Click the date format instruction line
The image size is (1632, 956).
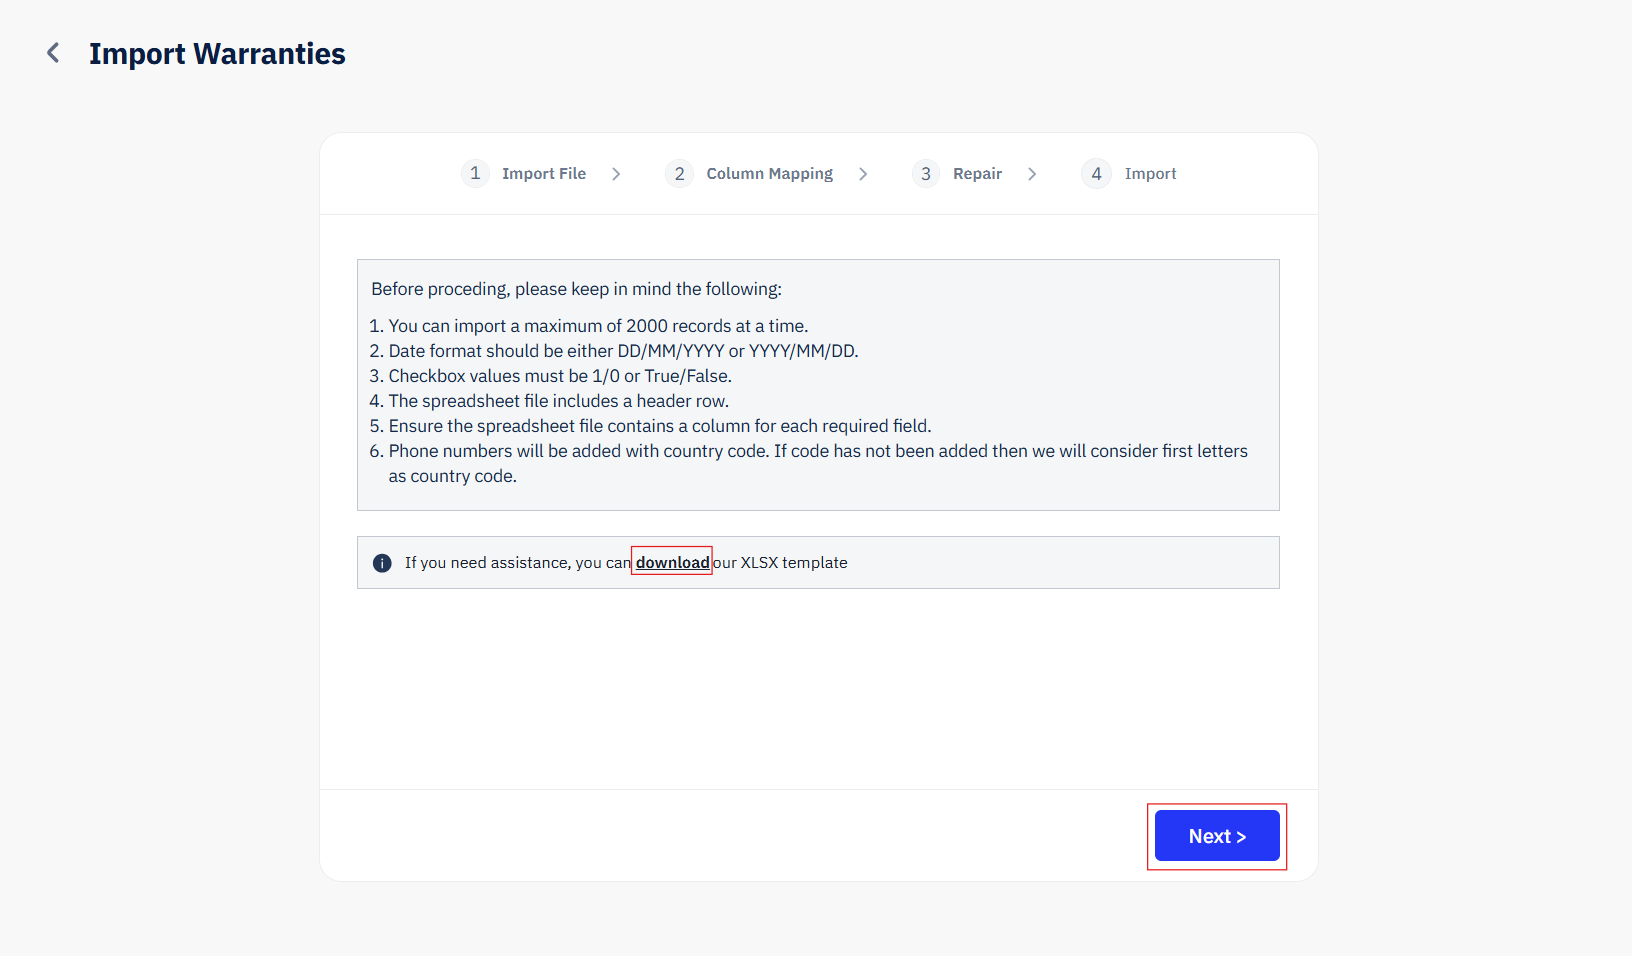(x=614, y=351)
